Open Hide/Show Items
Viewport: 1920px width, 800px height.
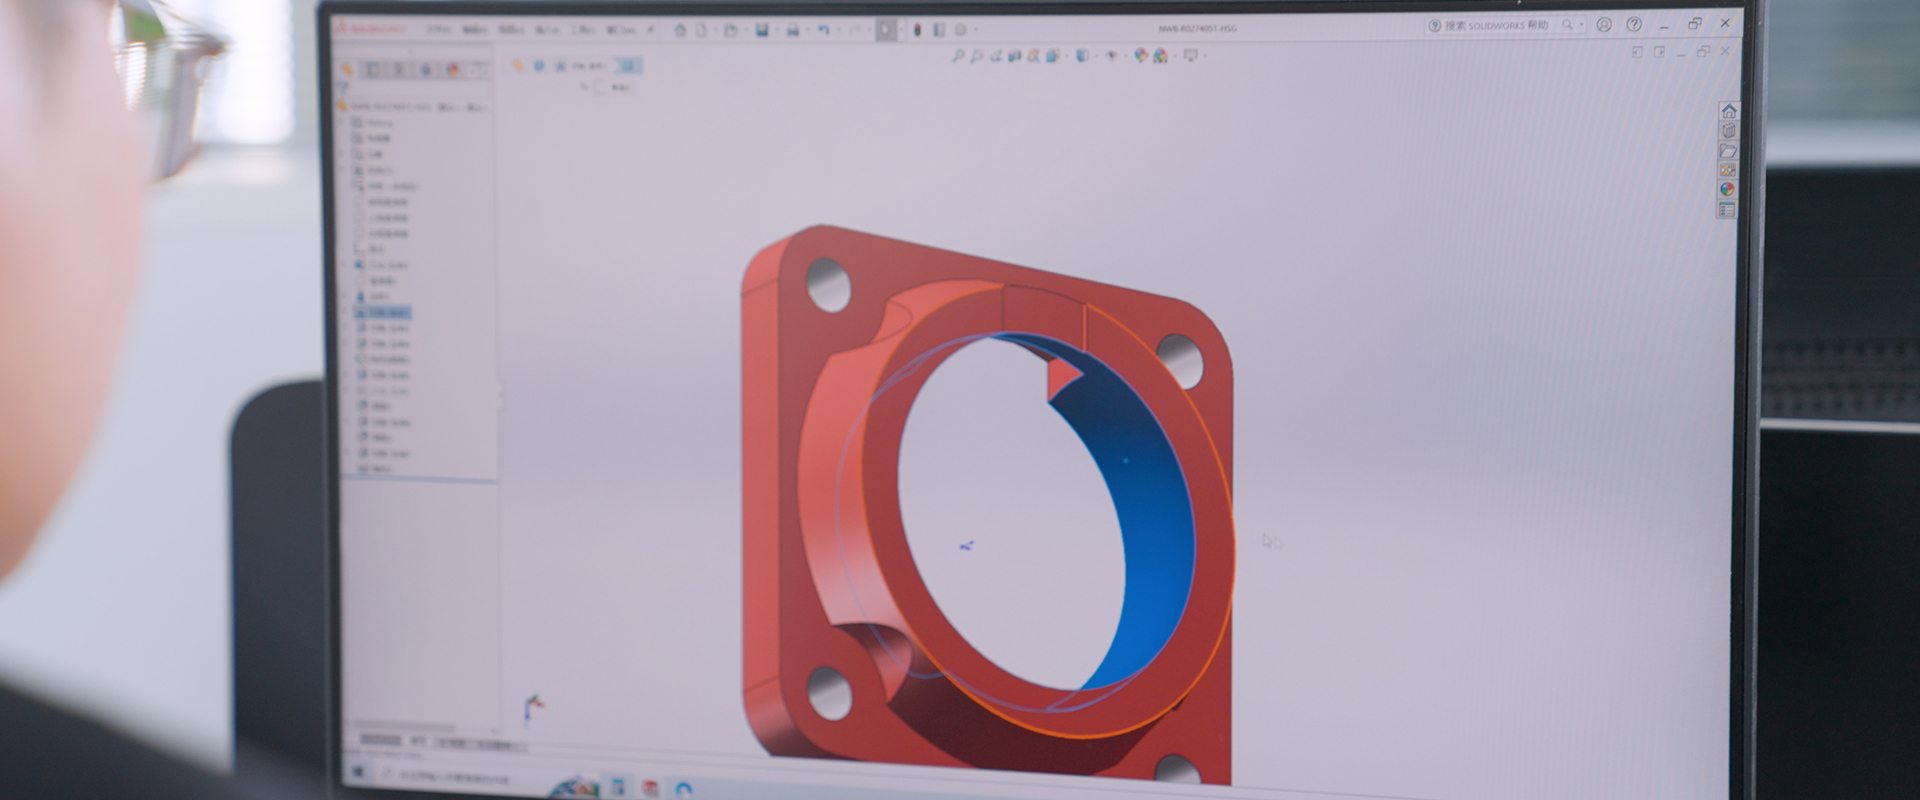point(1111,56)
